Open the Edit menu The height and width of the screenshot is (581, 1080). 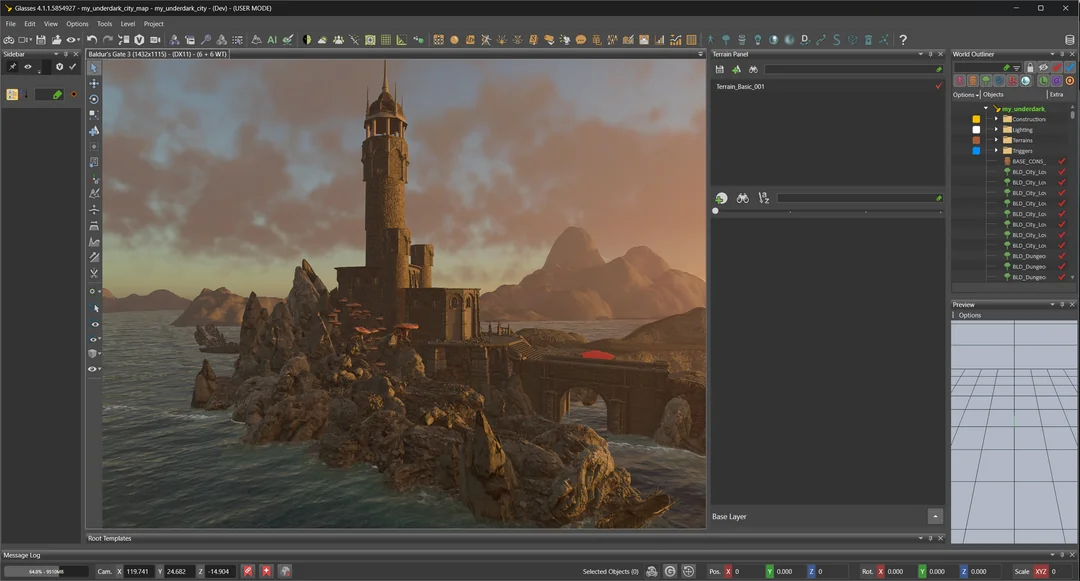click(30, 23)
